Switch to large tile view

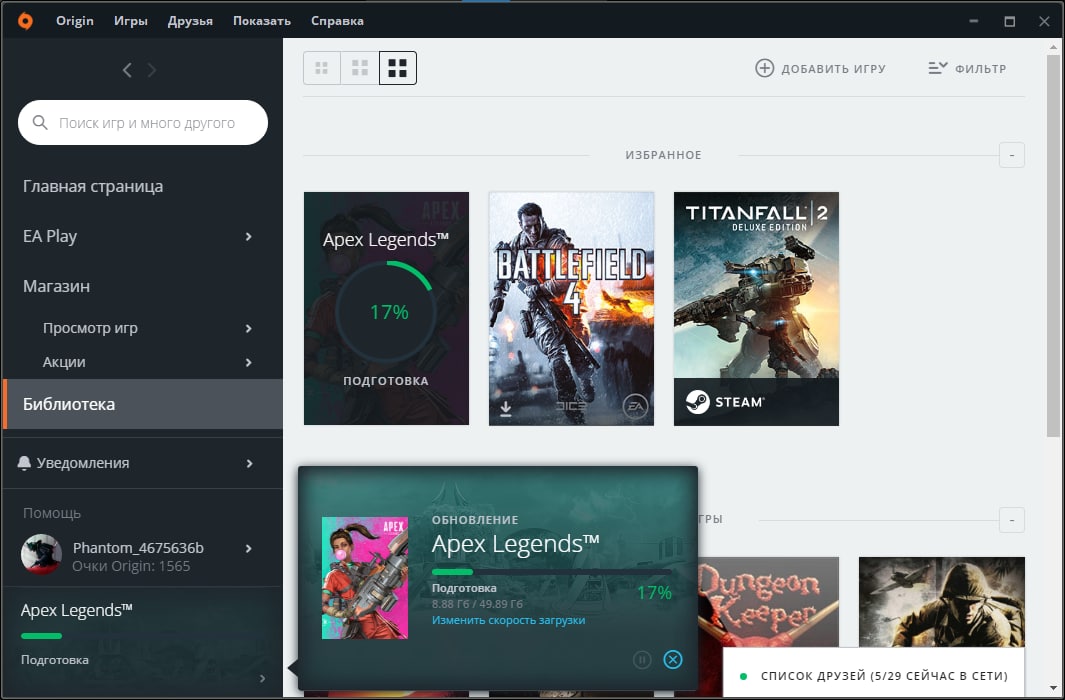click(x=397, y=68)
